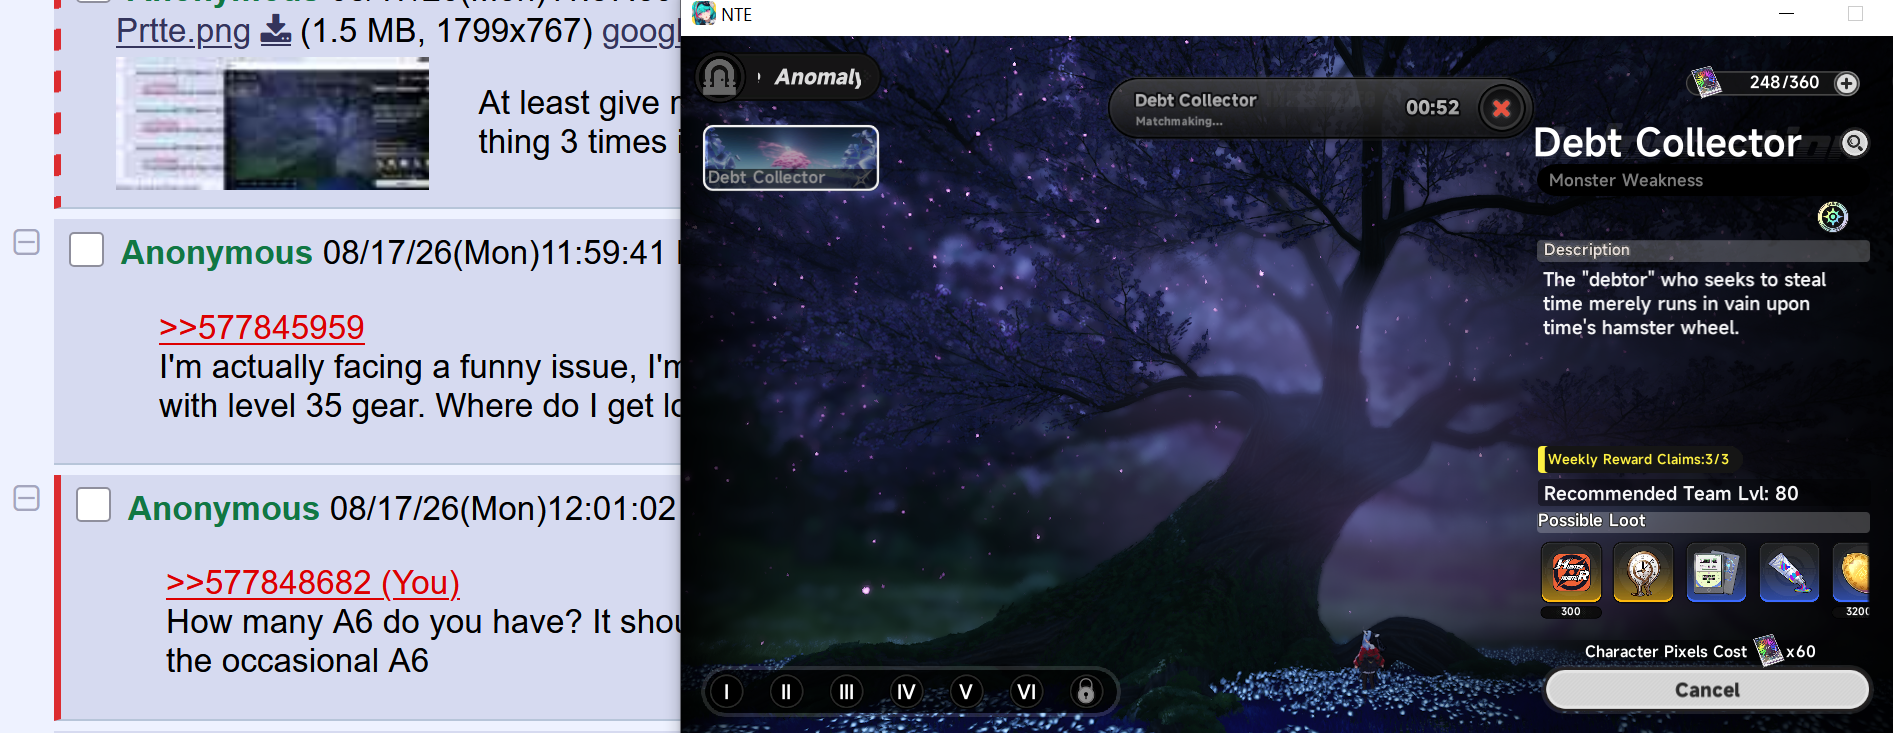Follow the >>577848682 (You) quote link

pos(313,582)
